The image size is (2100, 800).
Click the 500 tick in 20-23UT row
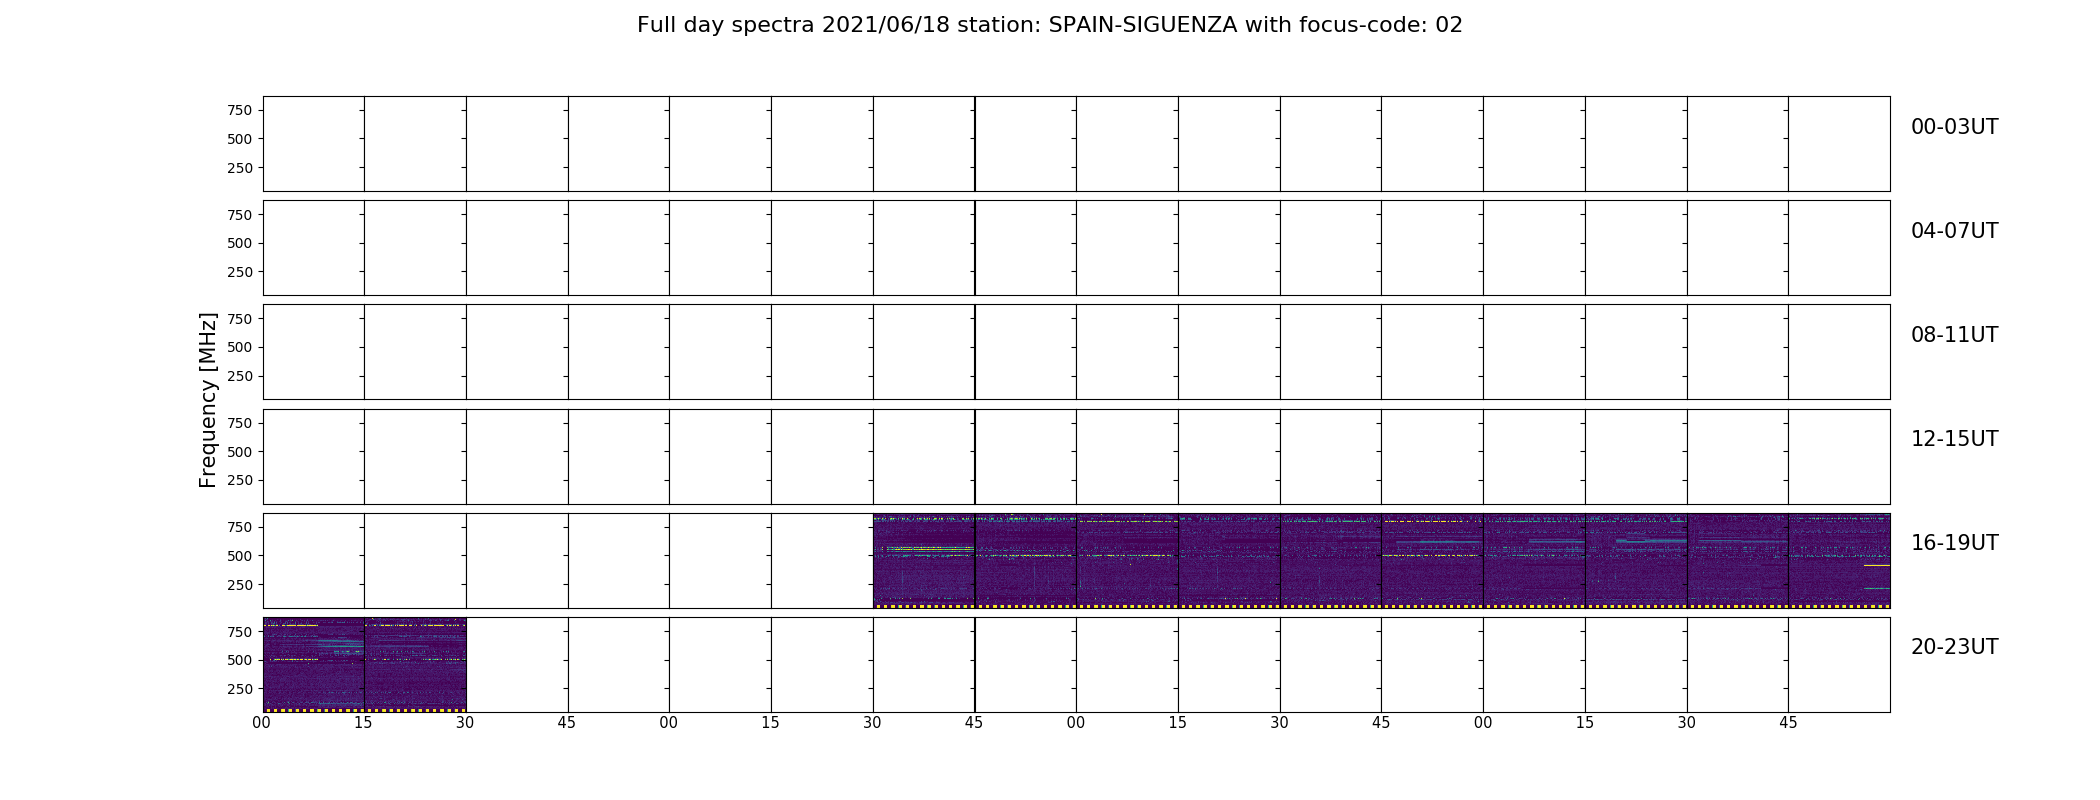click(x=240, y=660)
